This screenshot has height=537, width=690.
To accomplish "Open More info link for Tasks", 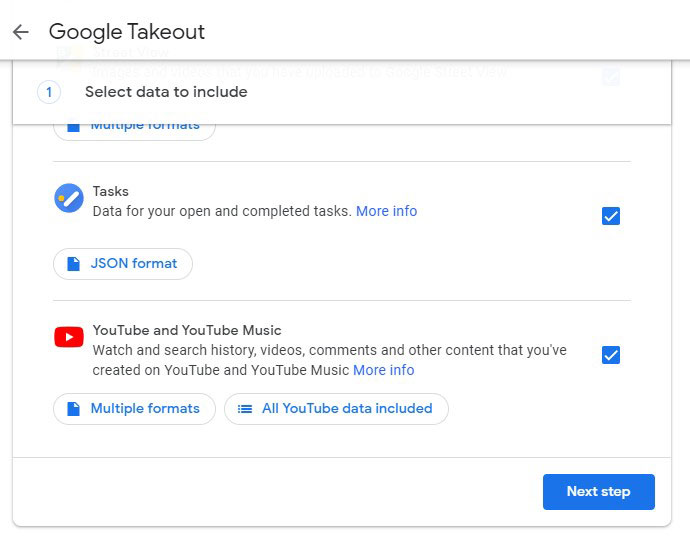I will [386, 211].
